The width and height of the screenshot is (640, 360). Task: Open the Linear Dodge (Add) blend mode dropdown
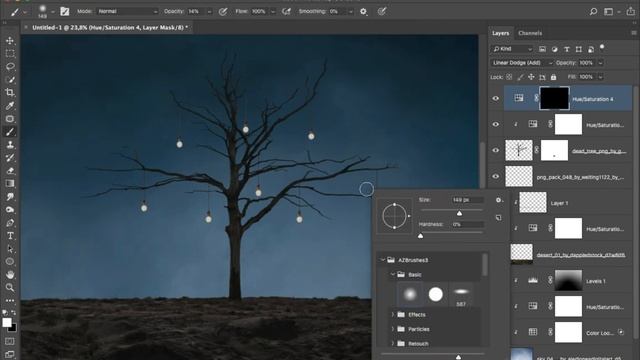(522, 63)
